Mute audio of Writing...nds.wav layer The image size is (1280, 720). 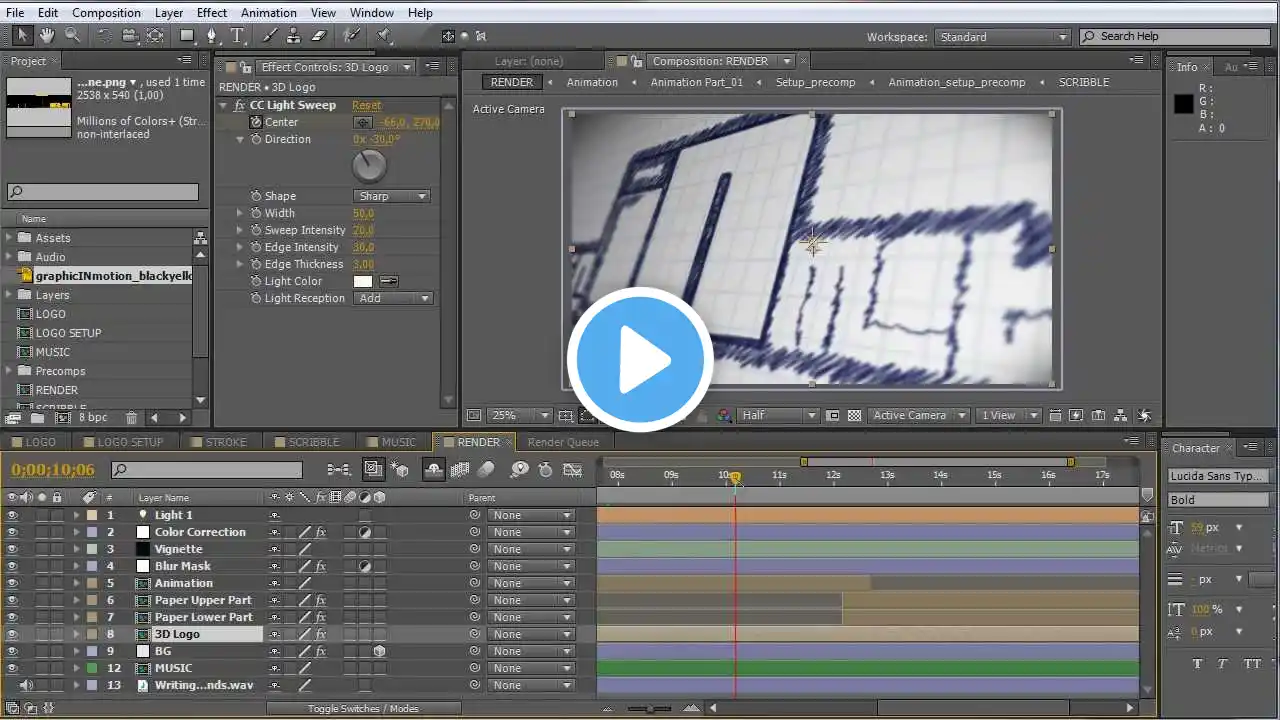[26, 685]
